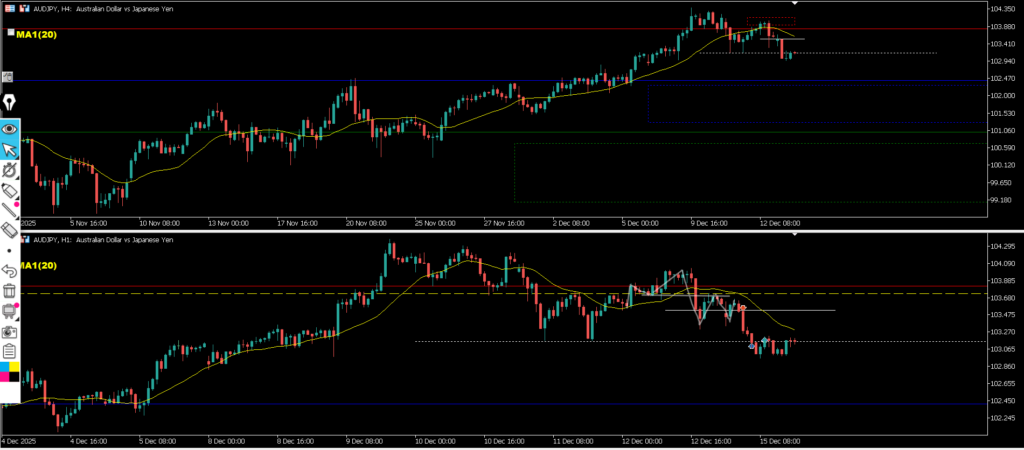1024x450 pixels.
Task: Take a screenshot with camera icon
Action: pos(10,330)
